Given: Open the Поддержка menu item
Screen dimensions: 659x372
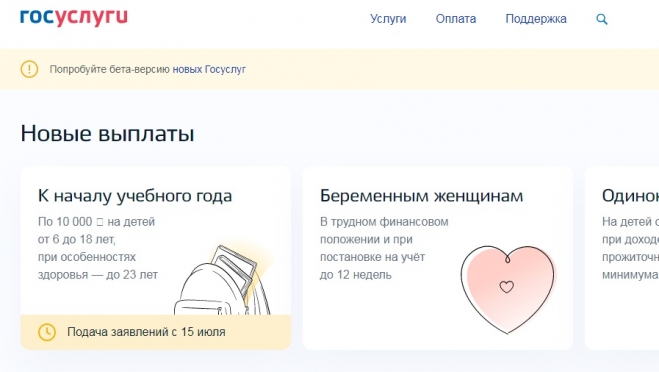Looking at the screenshot, I should click(536, 19).
